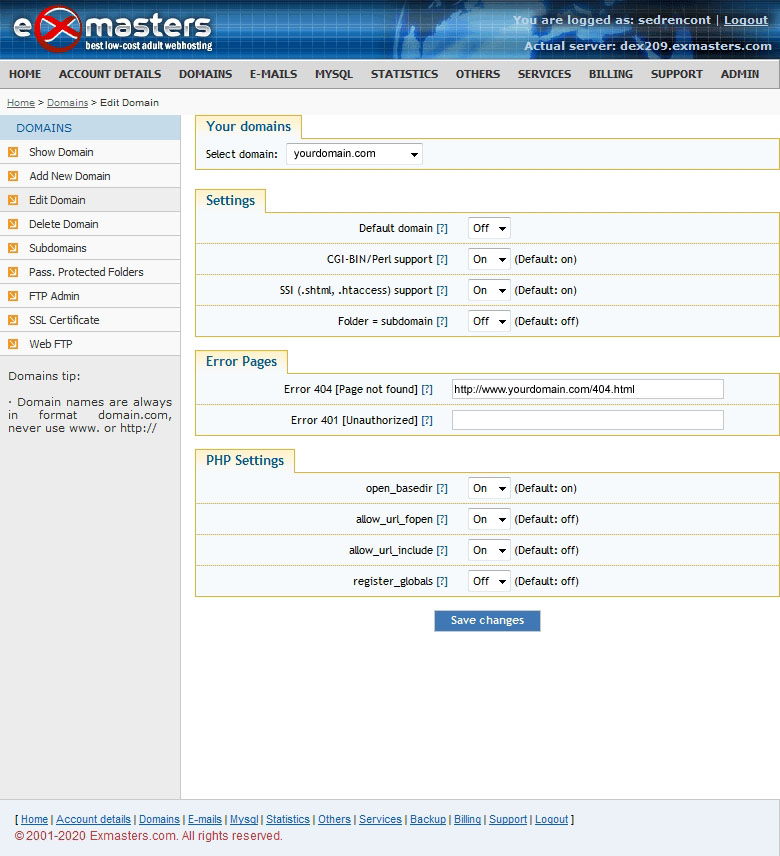Toggle the CGI-BIN/Perl support On/Off selector
The width and height of the screenshot is (780, 856).
point(489,259)
